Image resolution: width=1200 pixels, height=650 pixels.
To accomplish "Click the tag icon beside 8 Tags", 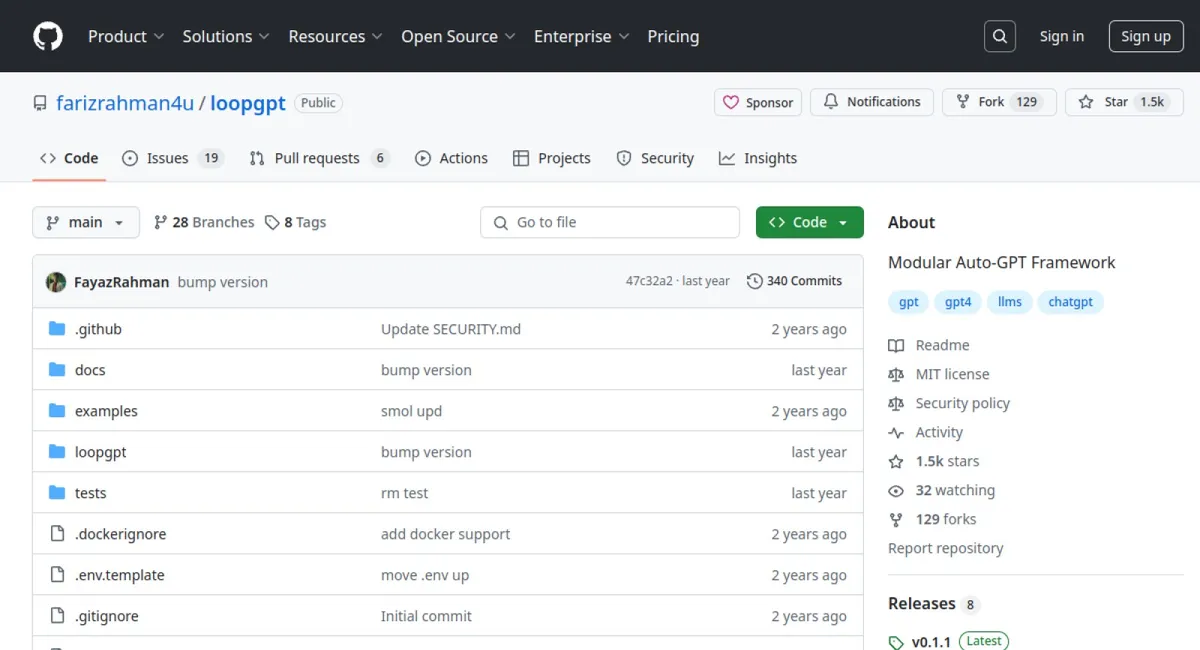I will tap(272, 222).
